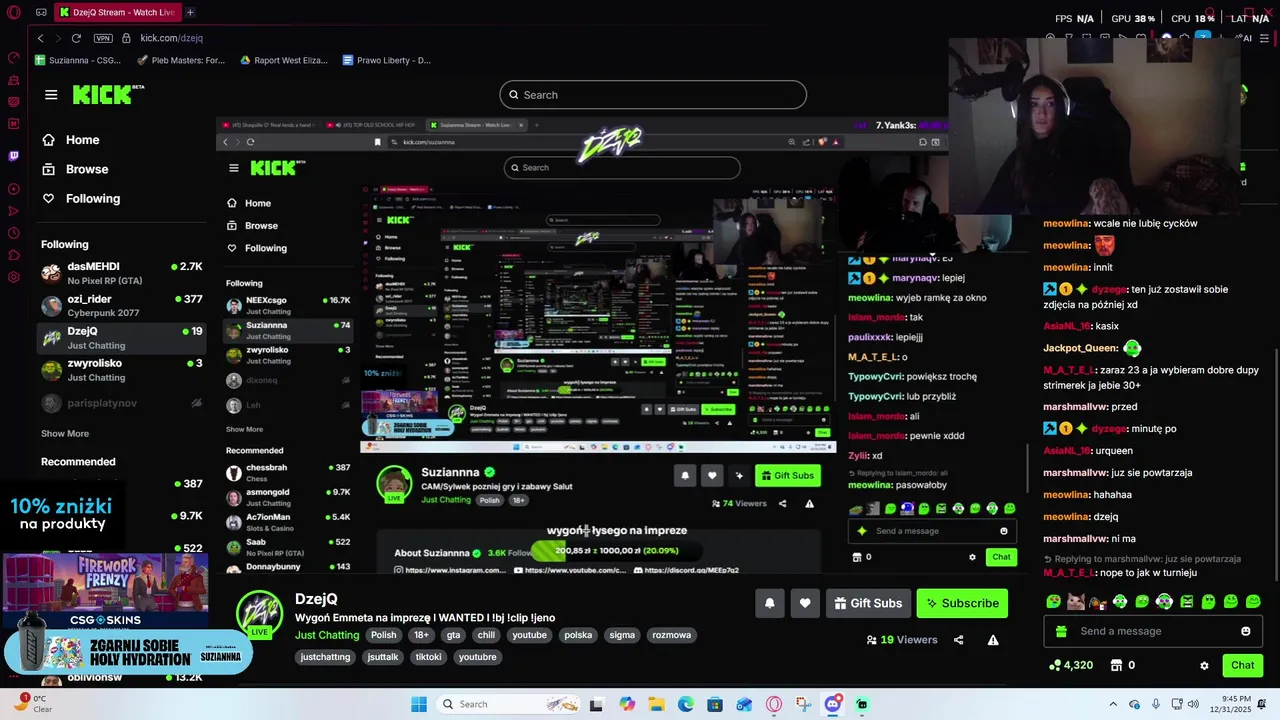The image size is (1280, 720).
Task: Click the Windows taskbar Search box
Action: (x=508, y=704)
